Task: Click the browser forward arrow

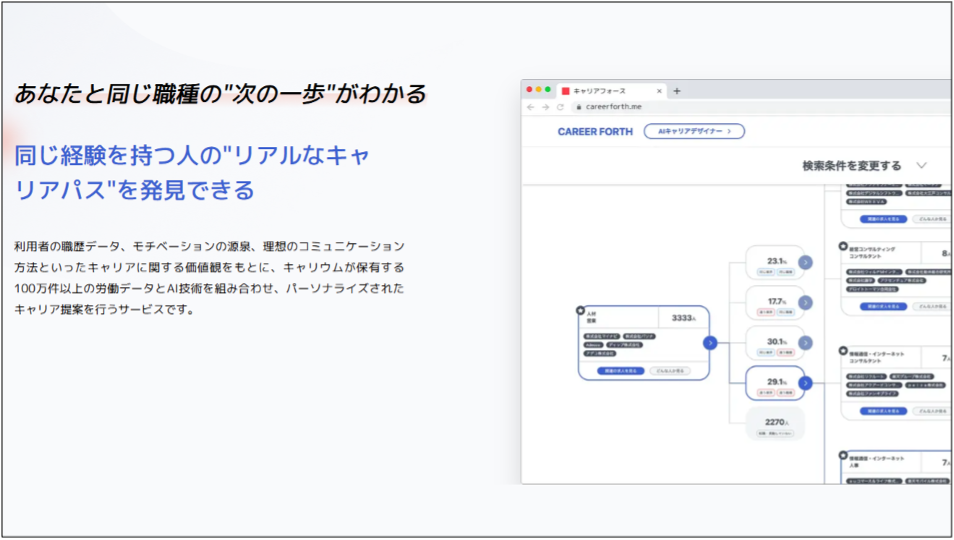Action: (x=545, y=107)
